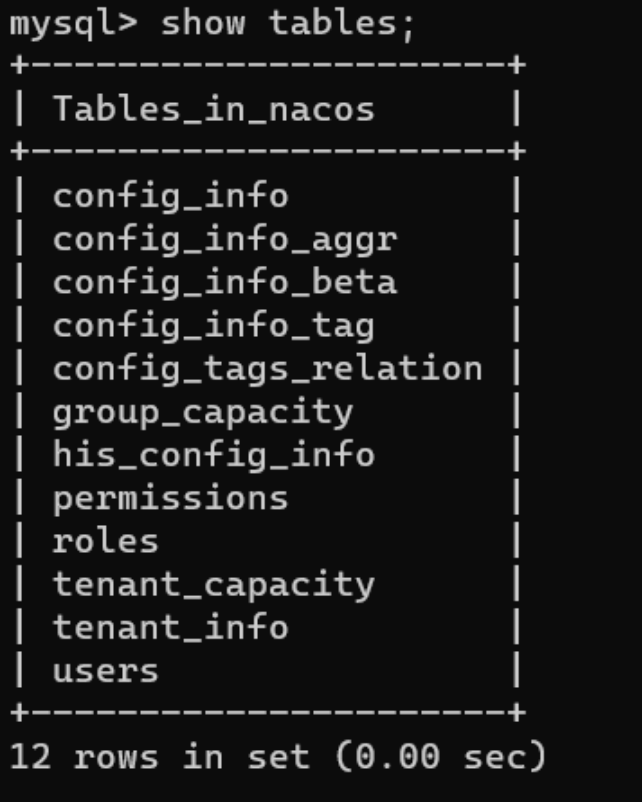Click the config_info table name

coord(171,195)
